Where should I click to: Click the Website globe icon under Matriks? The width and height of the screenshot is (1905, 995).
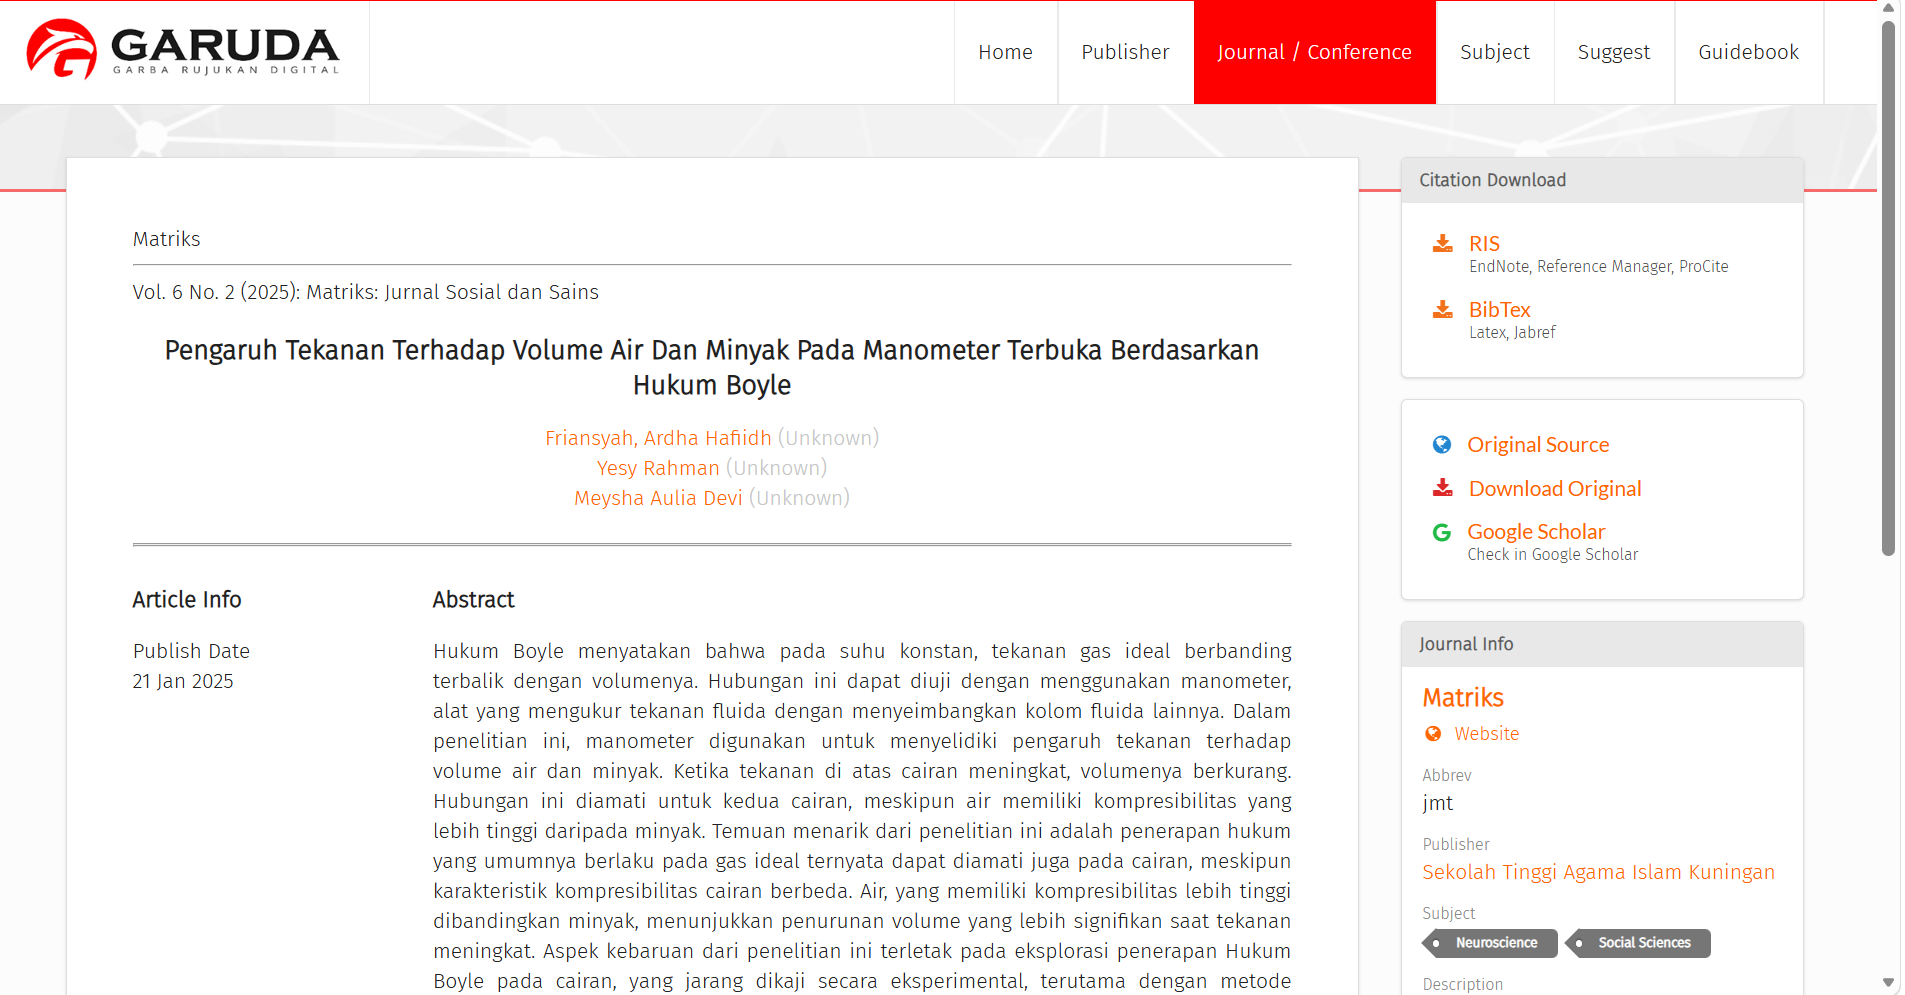pos(1433,734)
